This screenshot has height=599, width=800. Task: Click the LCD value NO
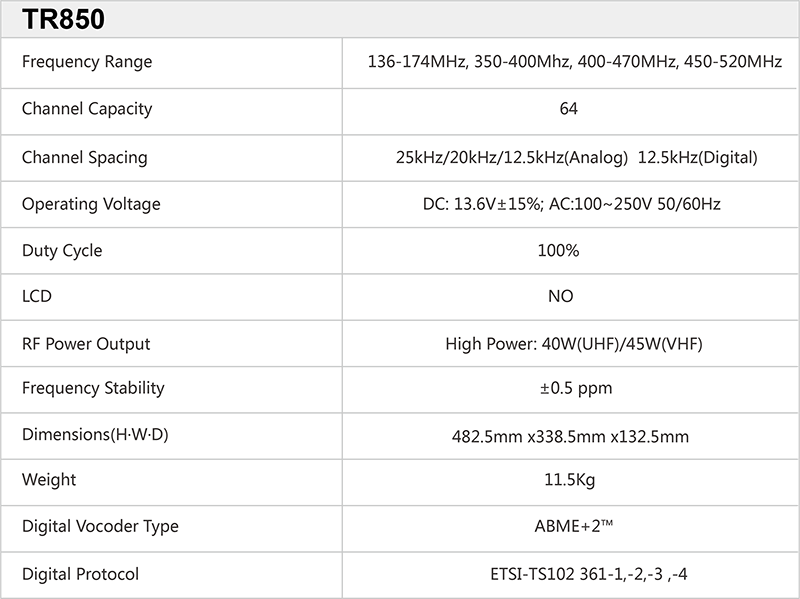tap(561, 297)
